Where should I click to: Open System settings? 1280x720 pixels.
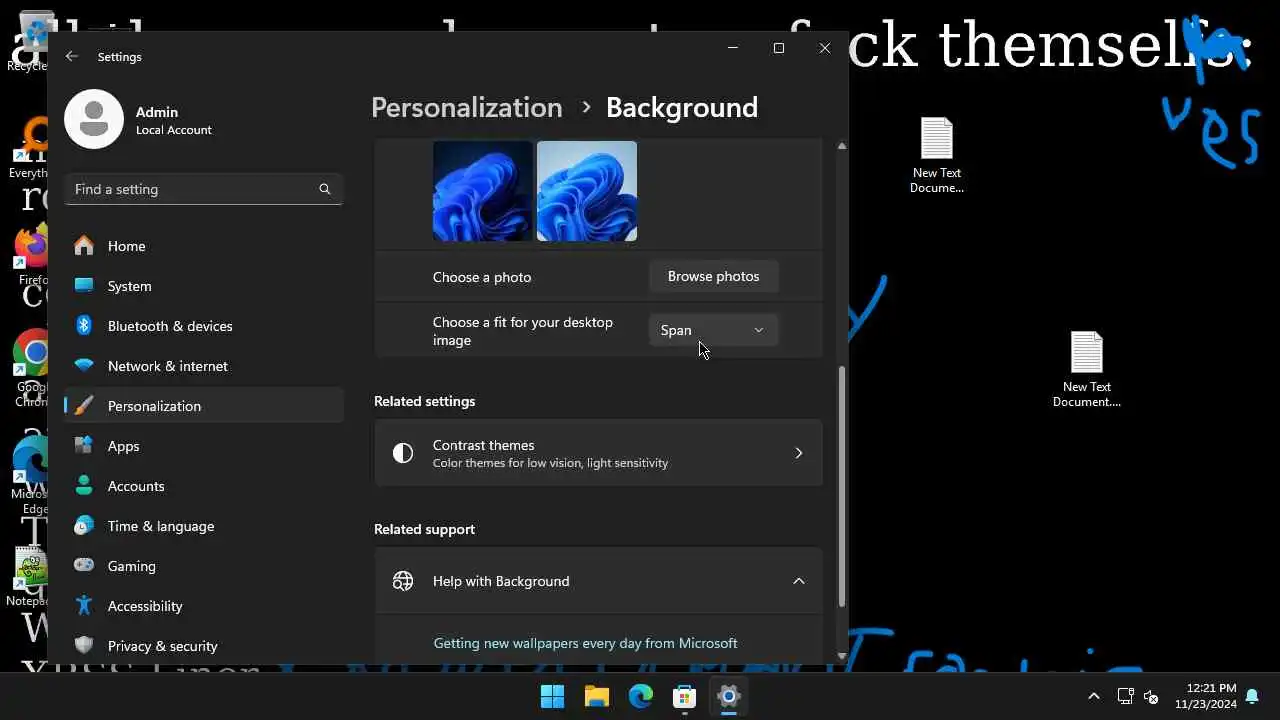click(204, 286)
